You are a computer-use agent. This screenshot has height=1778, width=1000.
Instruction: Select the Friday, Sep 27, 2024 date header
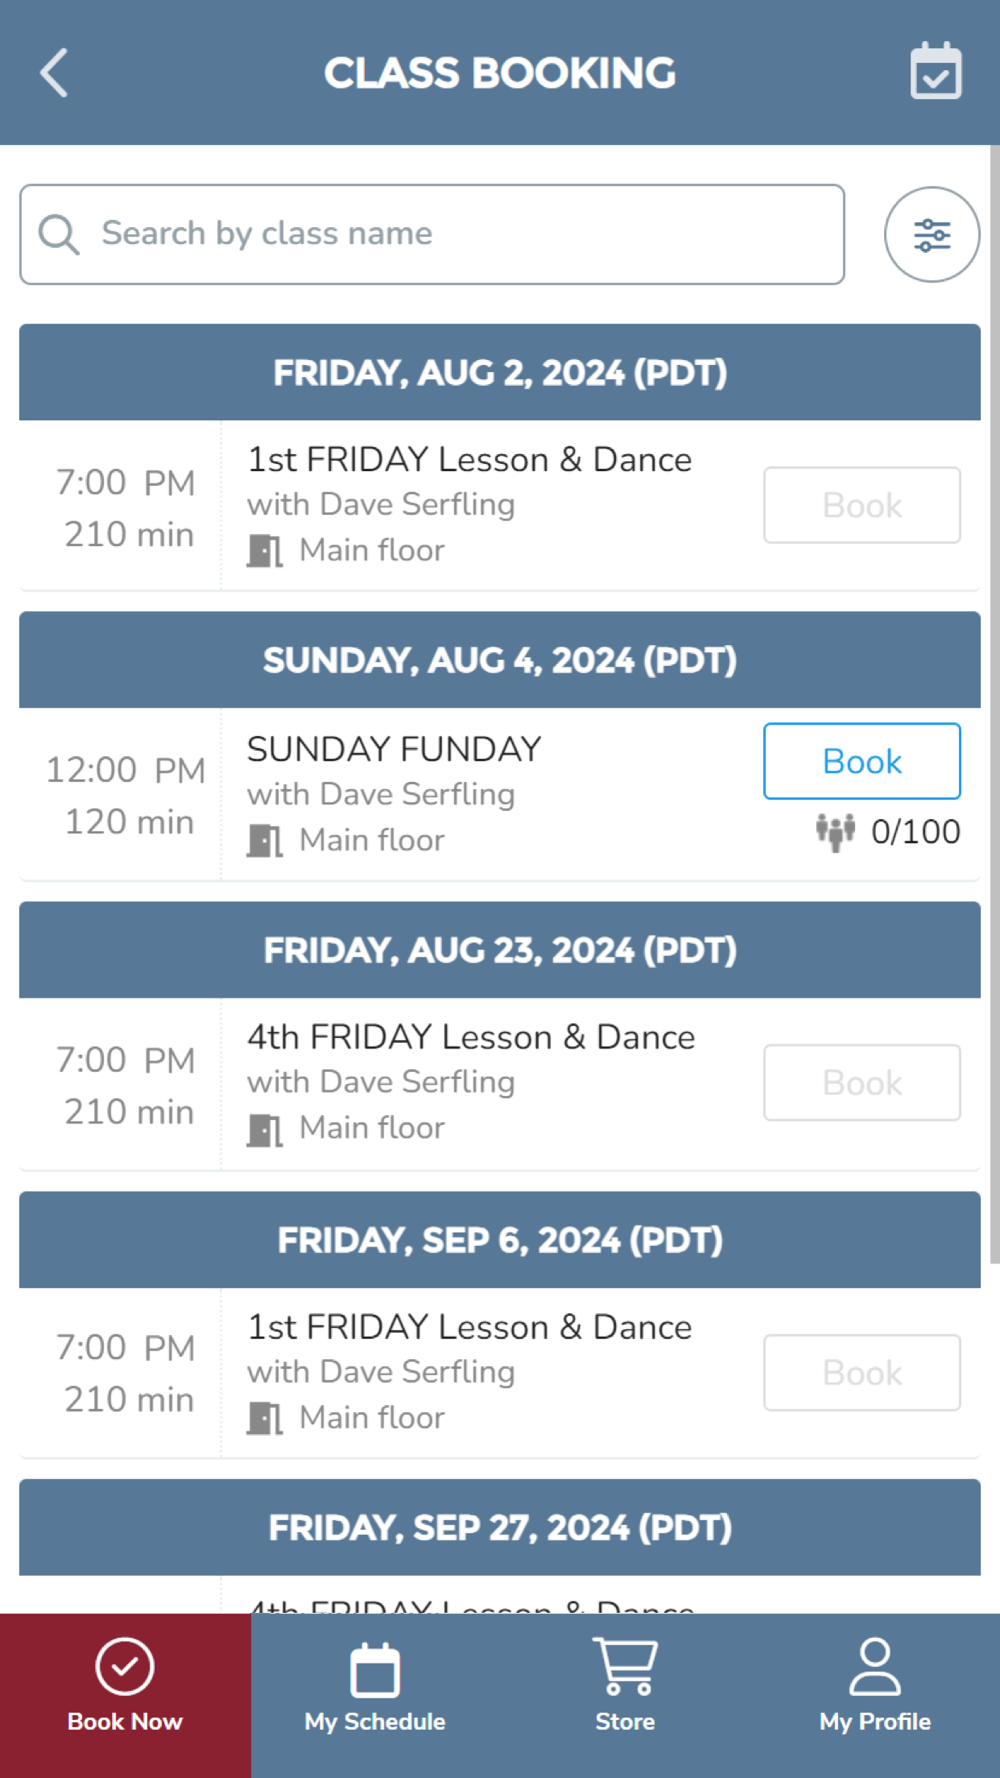coord(500,1527)
